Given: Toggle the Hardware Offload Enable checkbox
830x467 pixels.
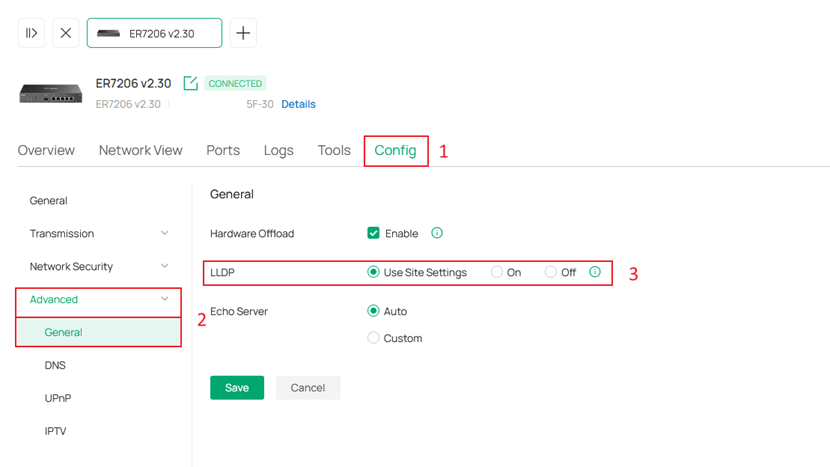Looking at the screenshot, I should [373, 233].
